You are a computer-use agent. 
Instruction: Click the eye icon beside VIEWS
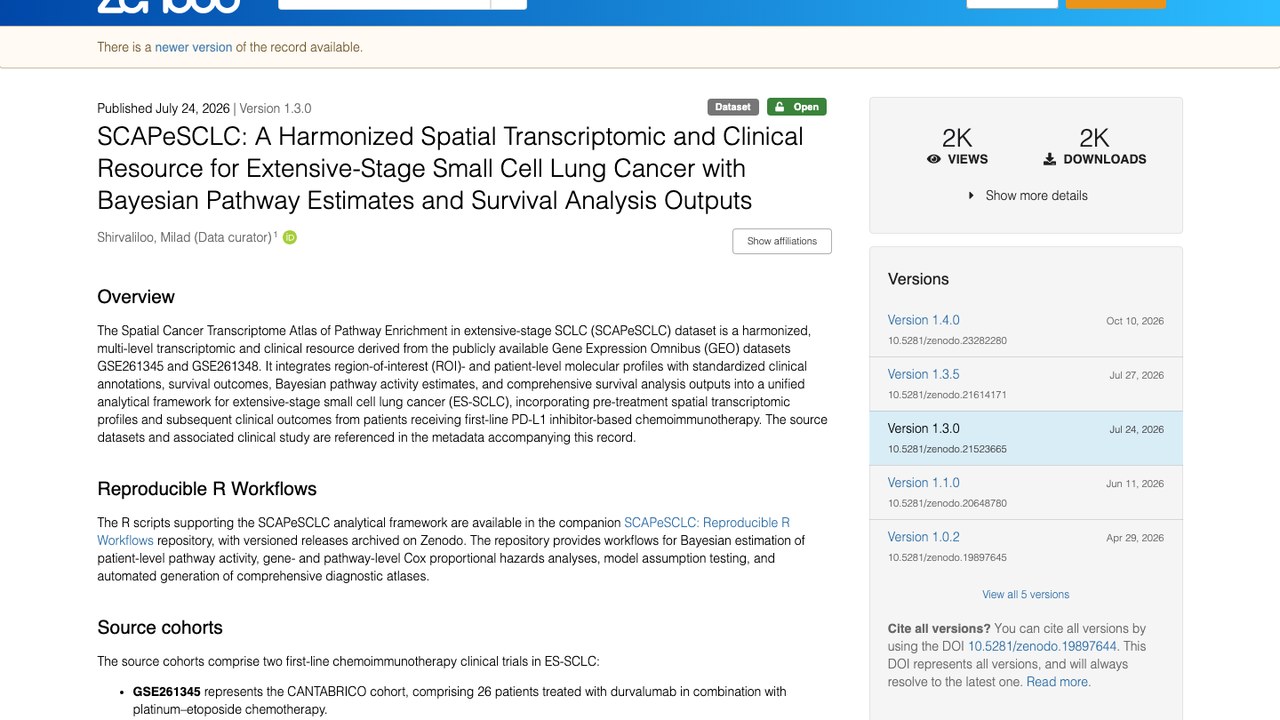pos(934,159)
